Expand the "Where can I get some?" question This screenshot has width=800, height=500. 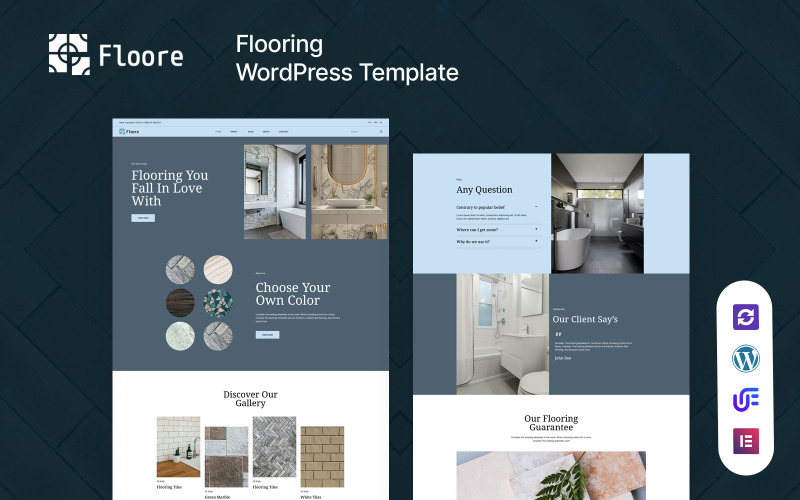[536, 229]
